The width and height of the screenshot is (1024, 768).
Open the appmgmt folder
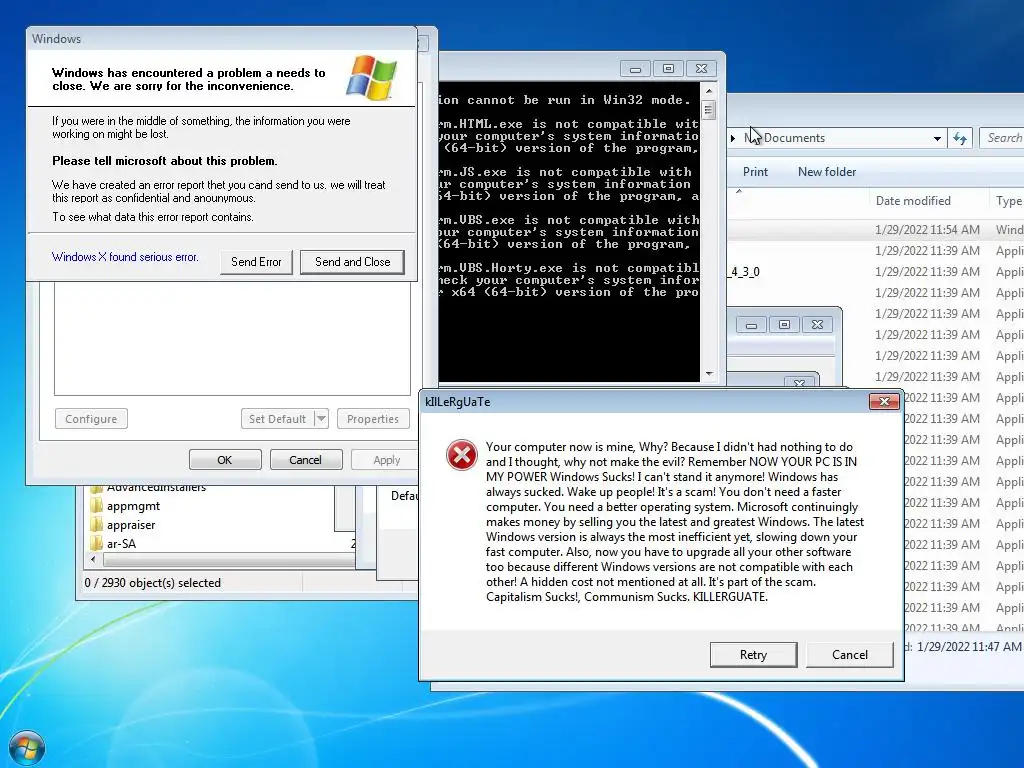(133, 505)
